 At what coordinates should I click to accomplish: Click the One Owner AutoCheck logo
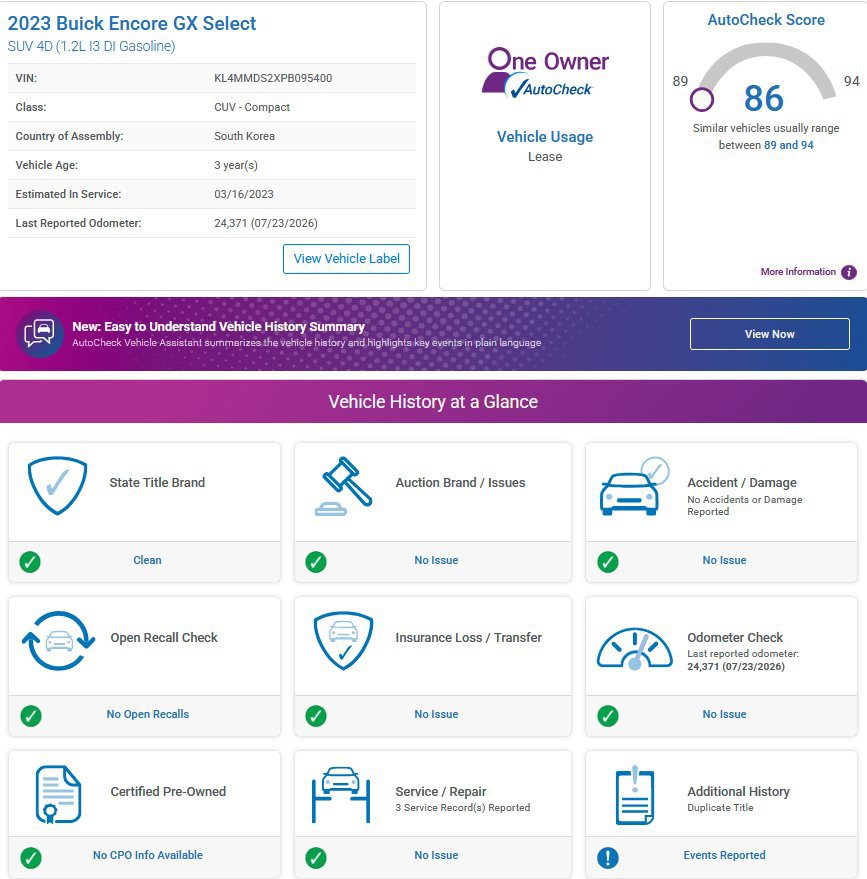pyautogui.click(x=545, y=73)
